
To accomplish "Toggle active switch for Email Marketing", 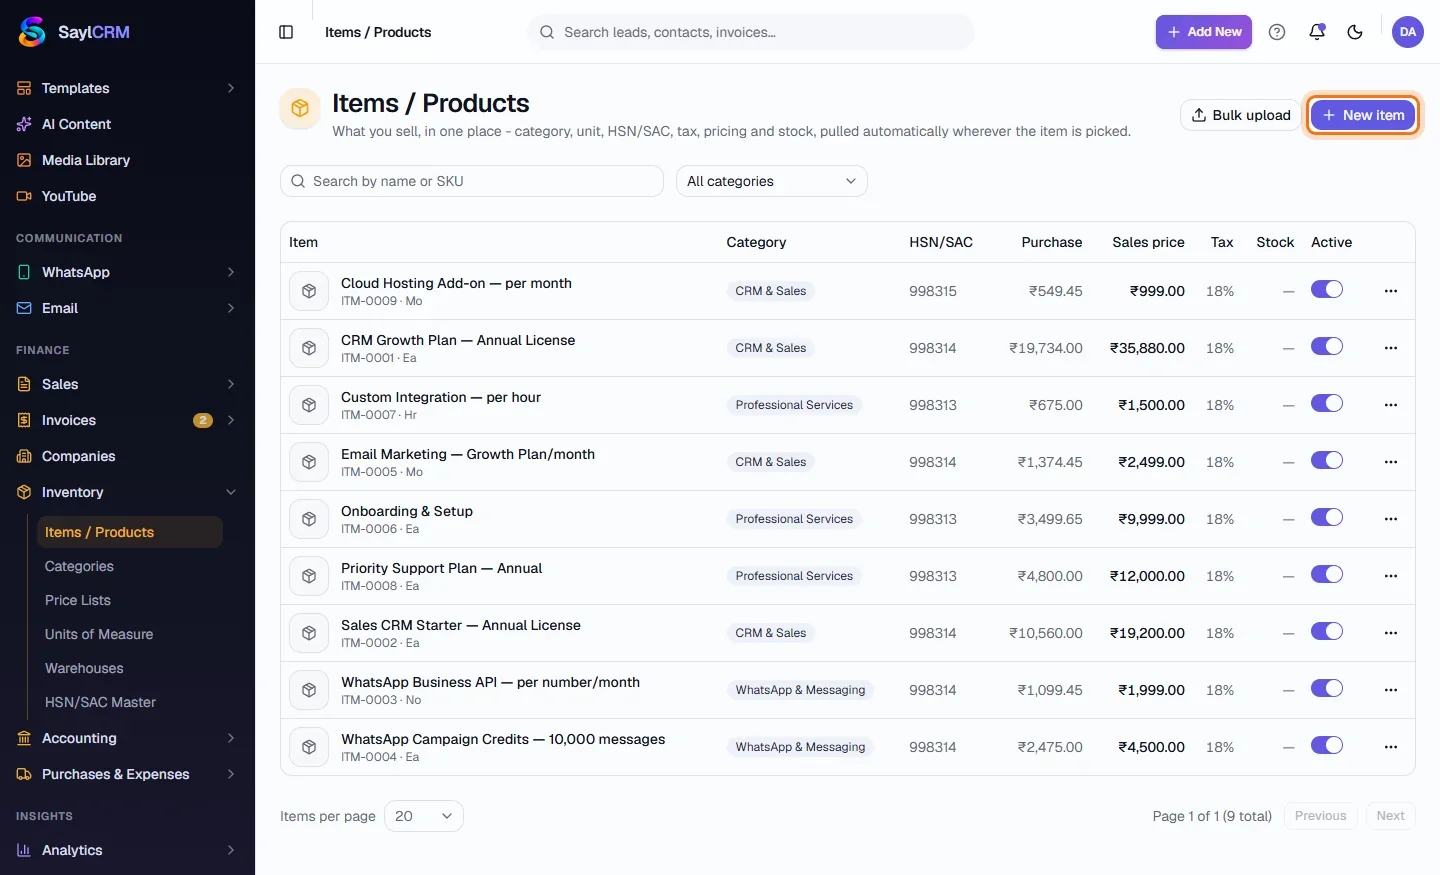I will click(x=1327, y=461).
